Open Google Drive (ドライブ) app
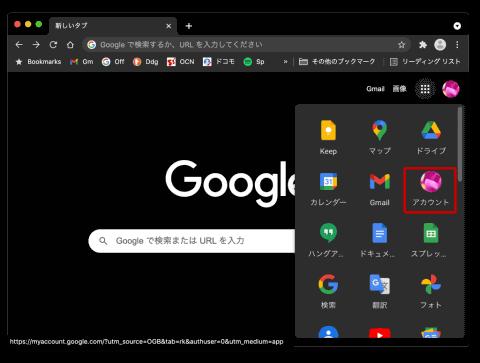Viewport: 480px width, 363px height. (431, 137)
